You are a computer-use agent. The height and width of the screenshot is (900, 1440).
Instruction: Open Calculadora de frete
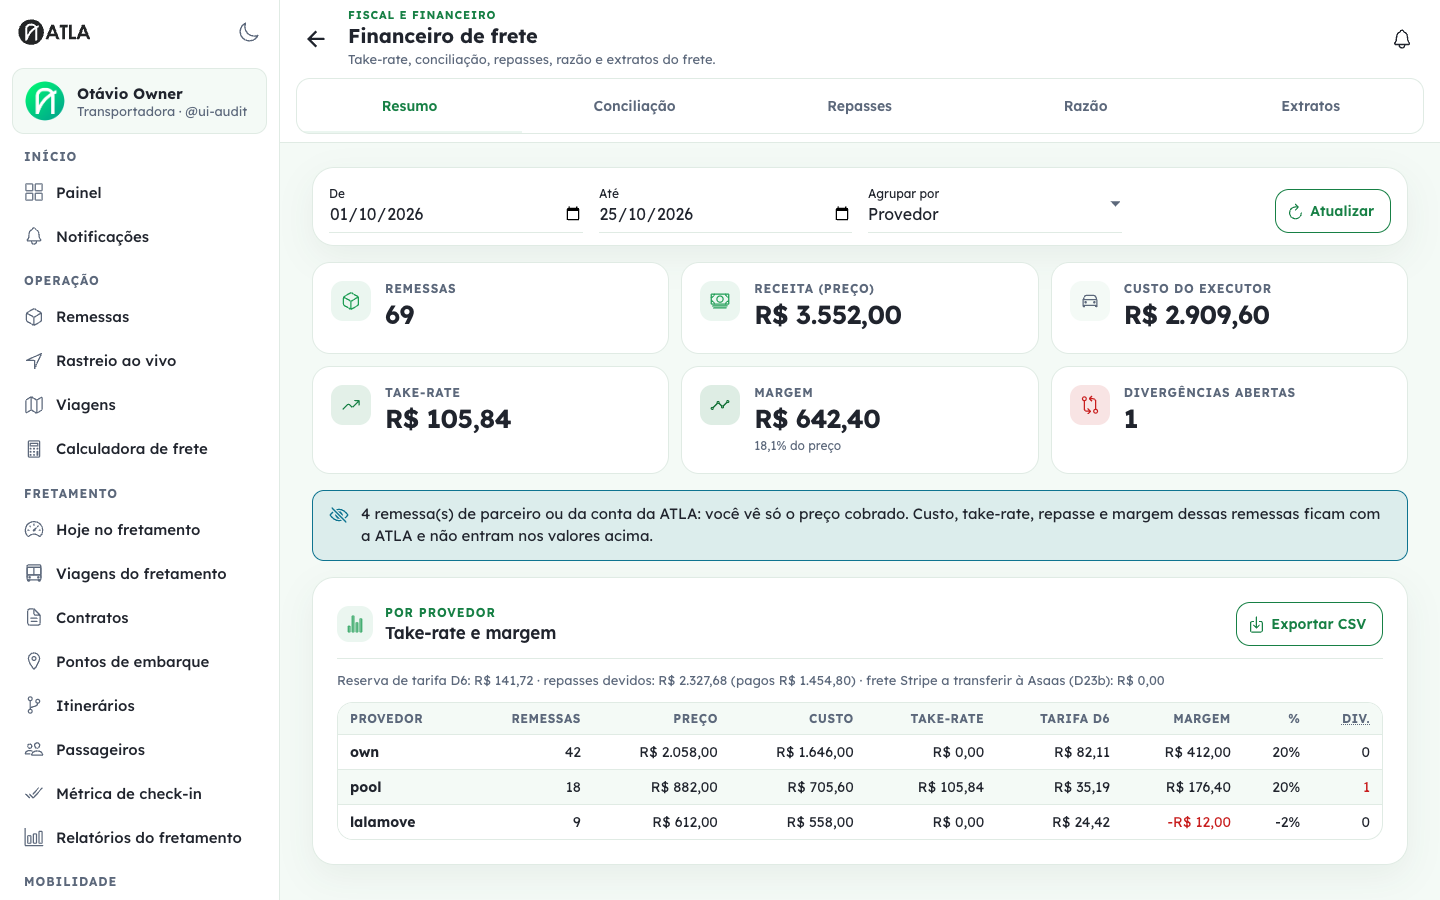click(x=139, y=449)
